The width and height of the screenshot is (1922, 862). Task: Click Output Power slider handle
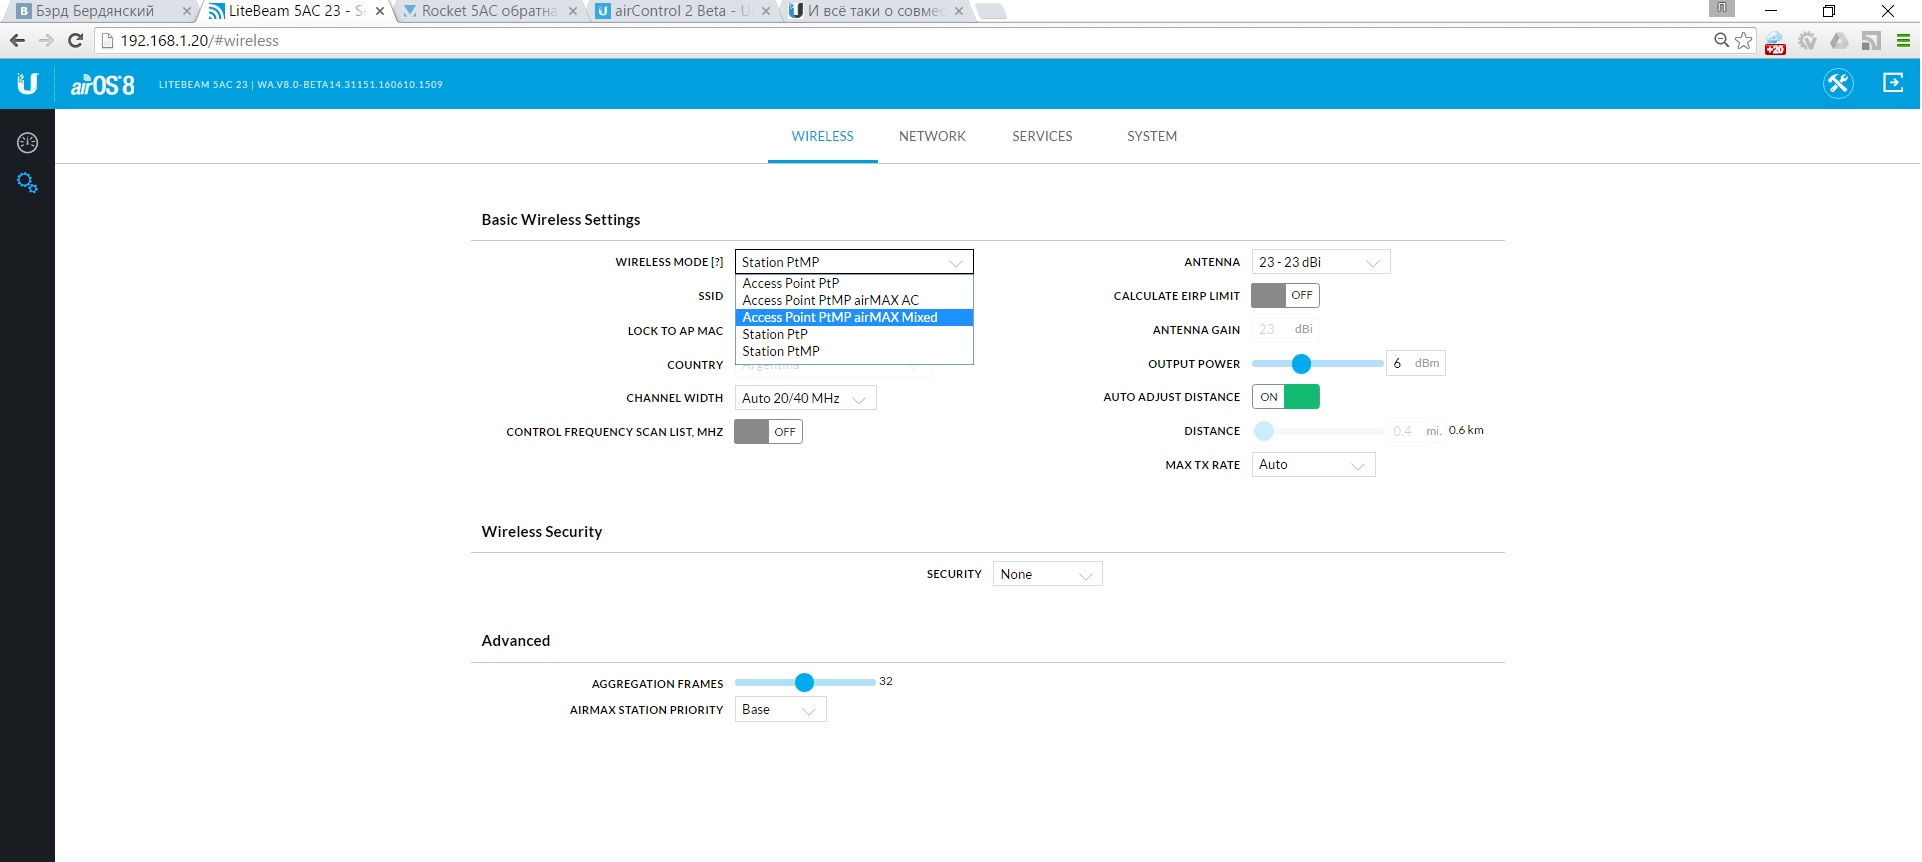tap(1301, 363)
